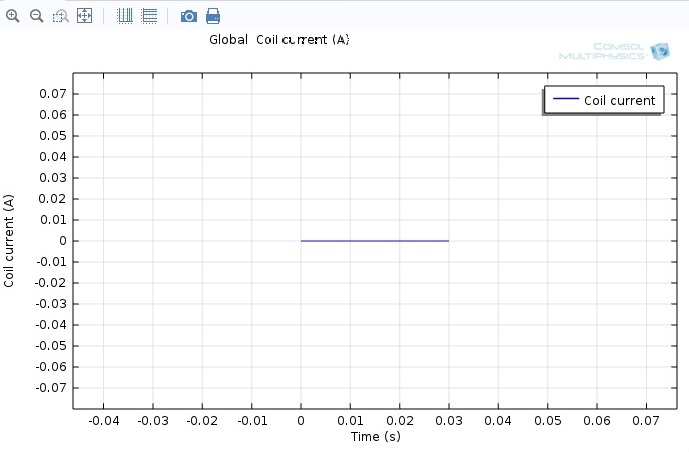Click the 0.07 tick on the time axis
This screenshot has width=689, height=452.
[x=645, y=422]
